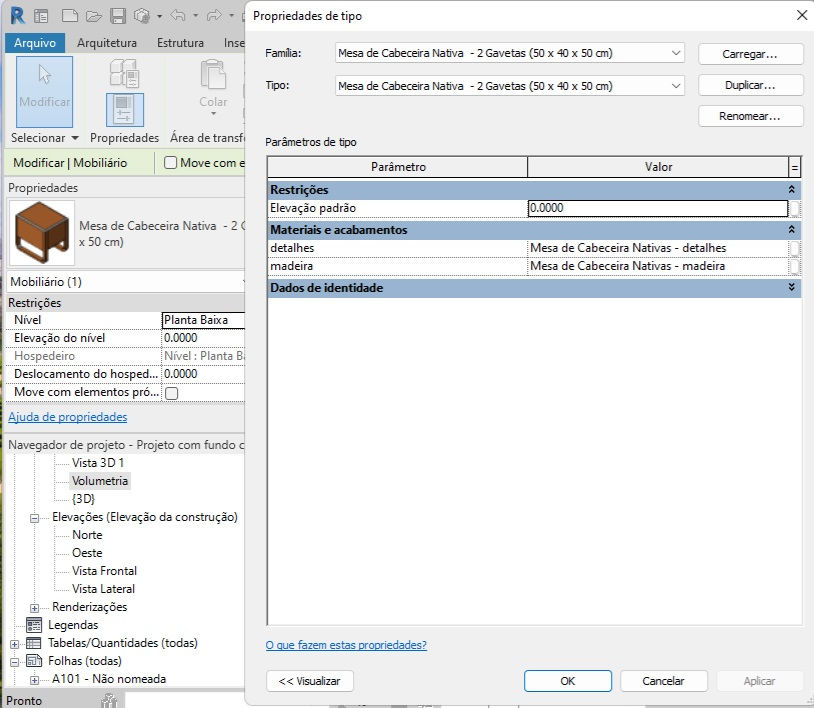Open the Tipo dropdown list

click(x=509, y=86)
